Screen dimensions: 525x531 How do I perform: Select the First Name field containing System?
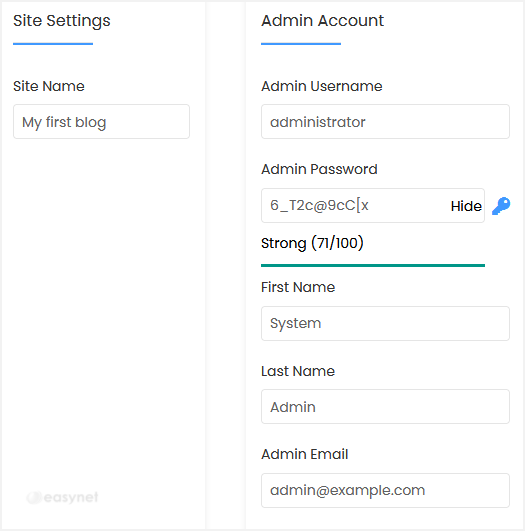click(x=385, y=323)
